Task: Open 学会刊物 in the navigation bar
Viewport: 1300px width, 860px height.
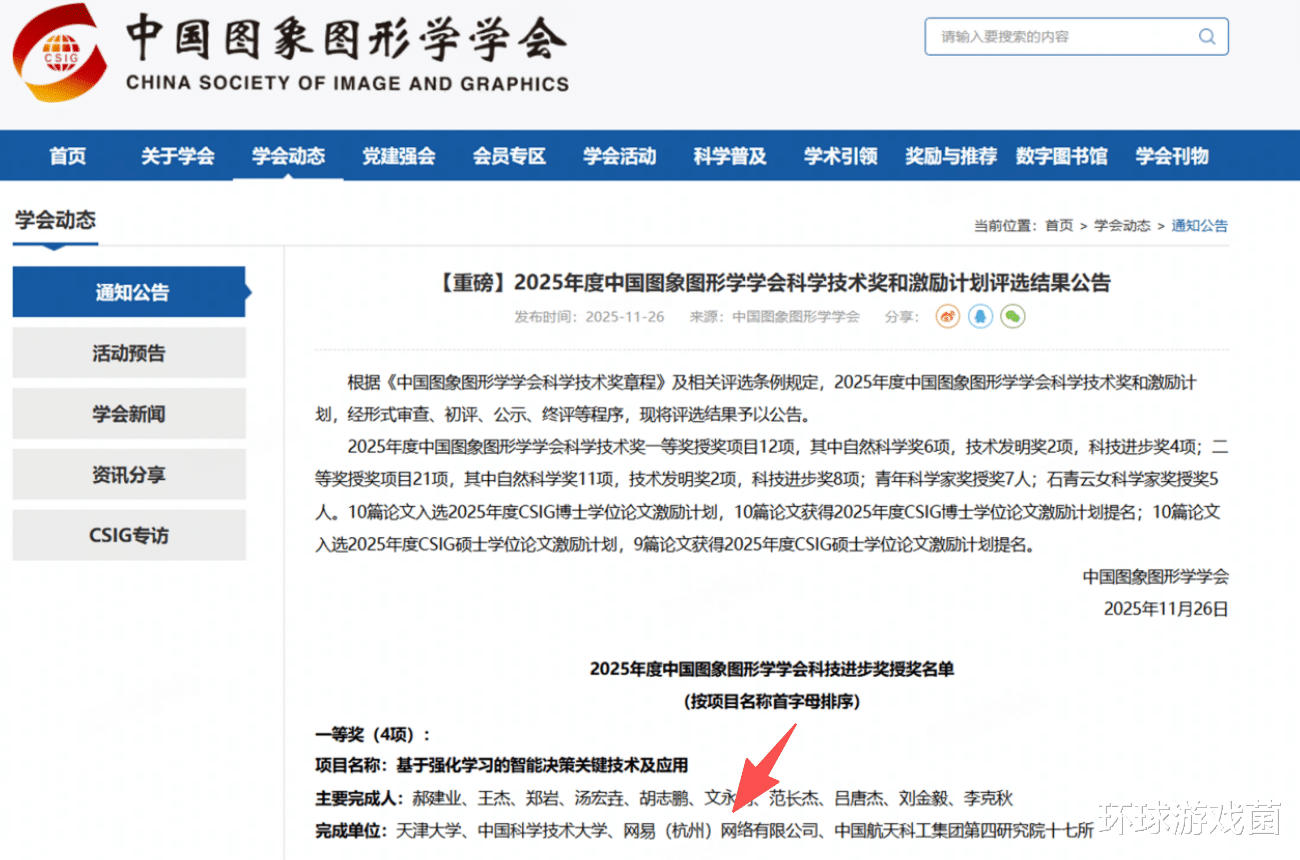Action: 1172,156
